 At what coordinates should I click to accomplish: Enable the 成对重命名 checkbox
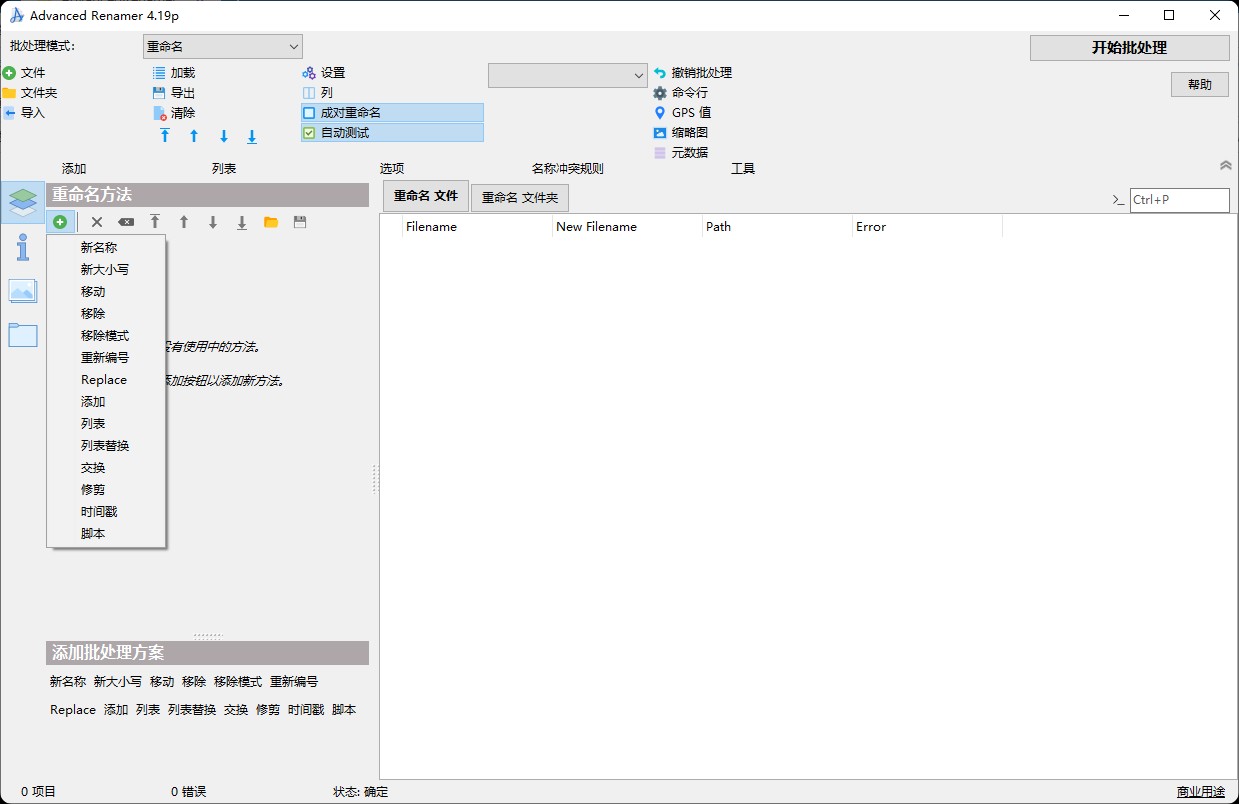tap(308, 113)
